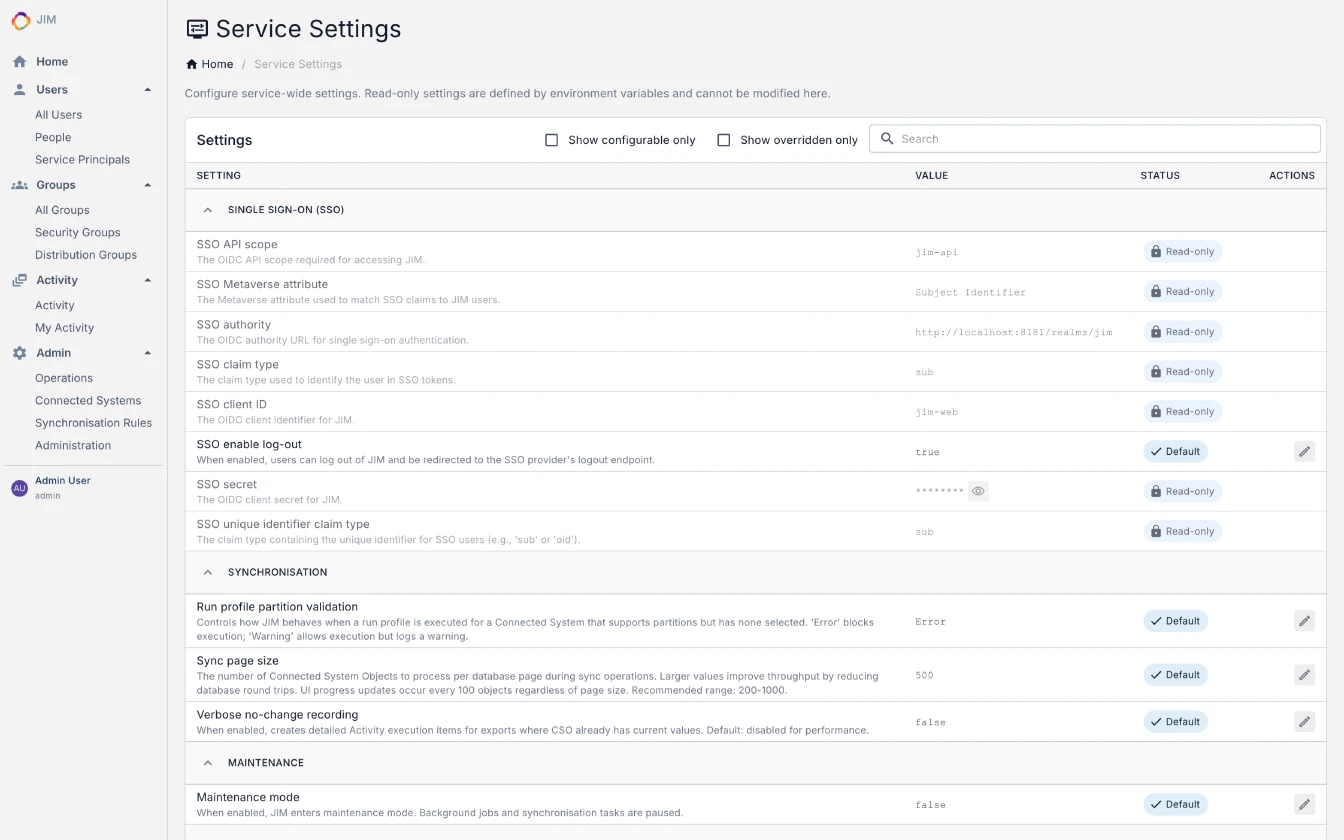Select the Home icon in the sidebar

pos(20,61)
